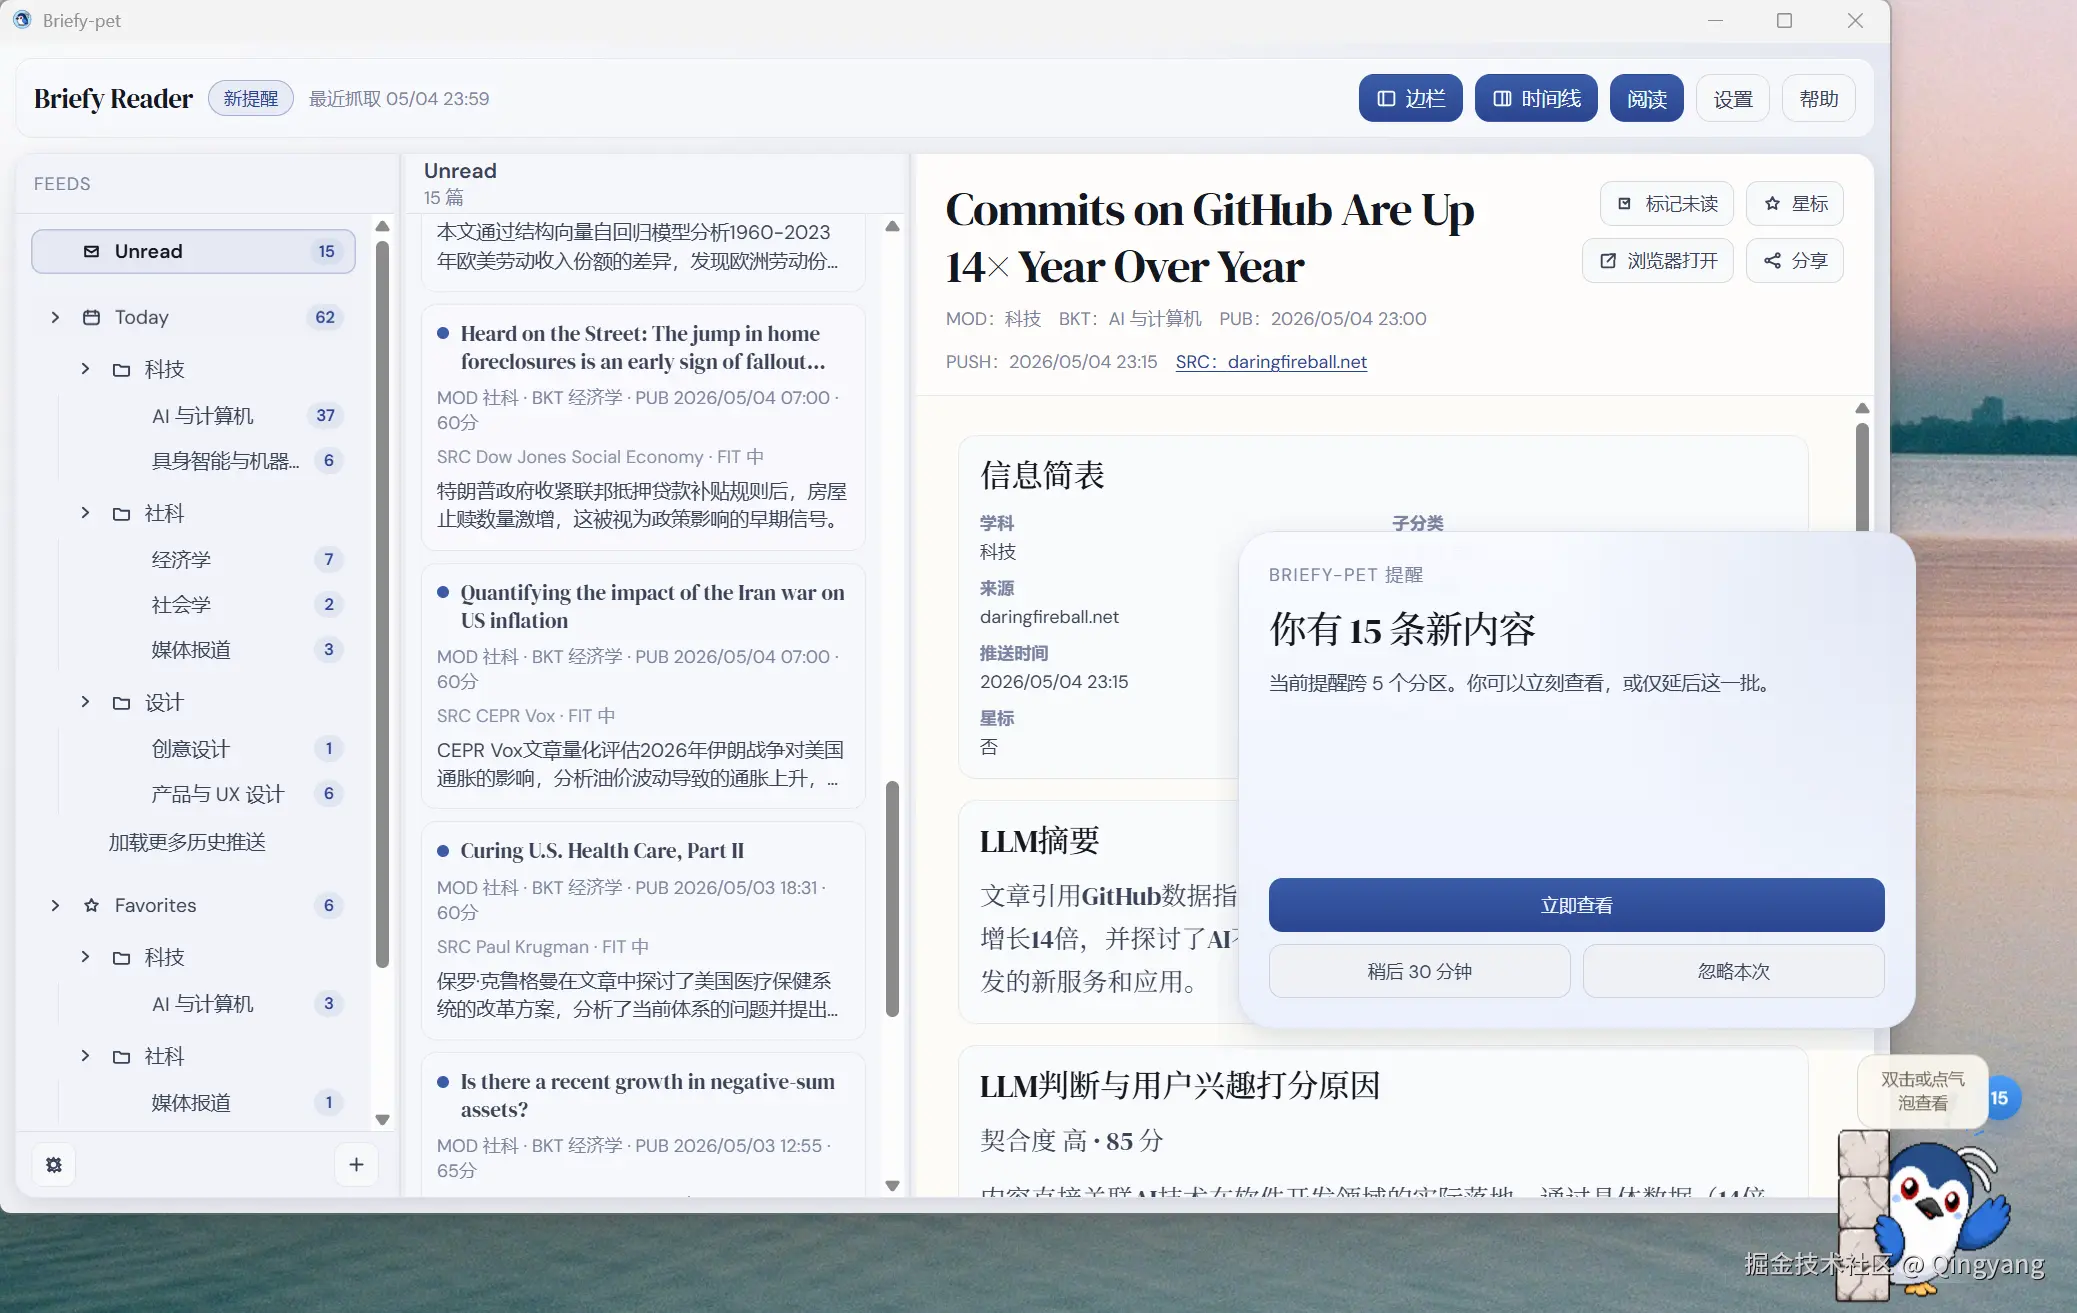Click the feeds sidebar scroll-down arrow

pyautogui.click(x=382, y=1119)
